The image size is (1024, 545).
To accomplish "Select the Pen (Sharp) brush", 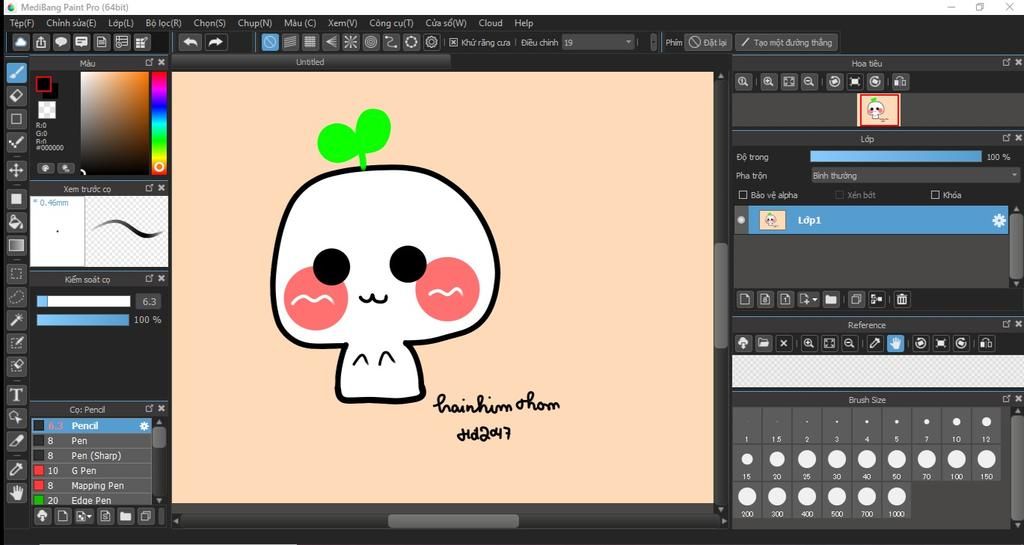I will 91,456.
